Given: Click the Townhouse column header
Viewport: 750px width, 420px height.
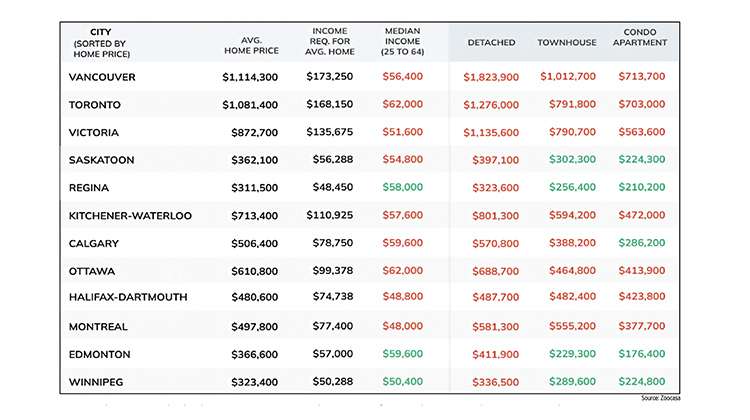Looking at the screenshot, I should (567, 43).
